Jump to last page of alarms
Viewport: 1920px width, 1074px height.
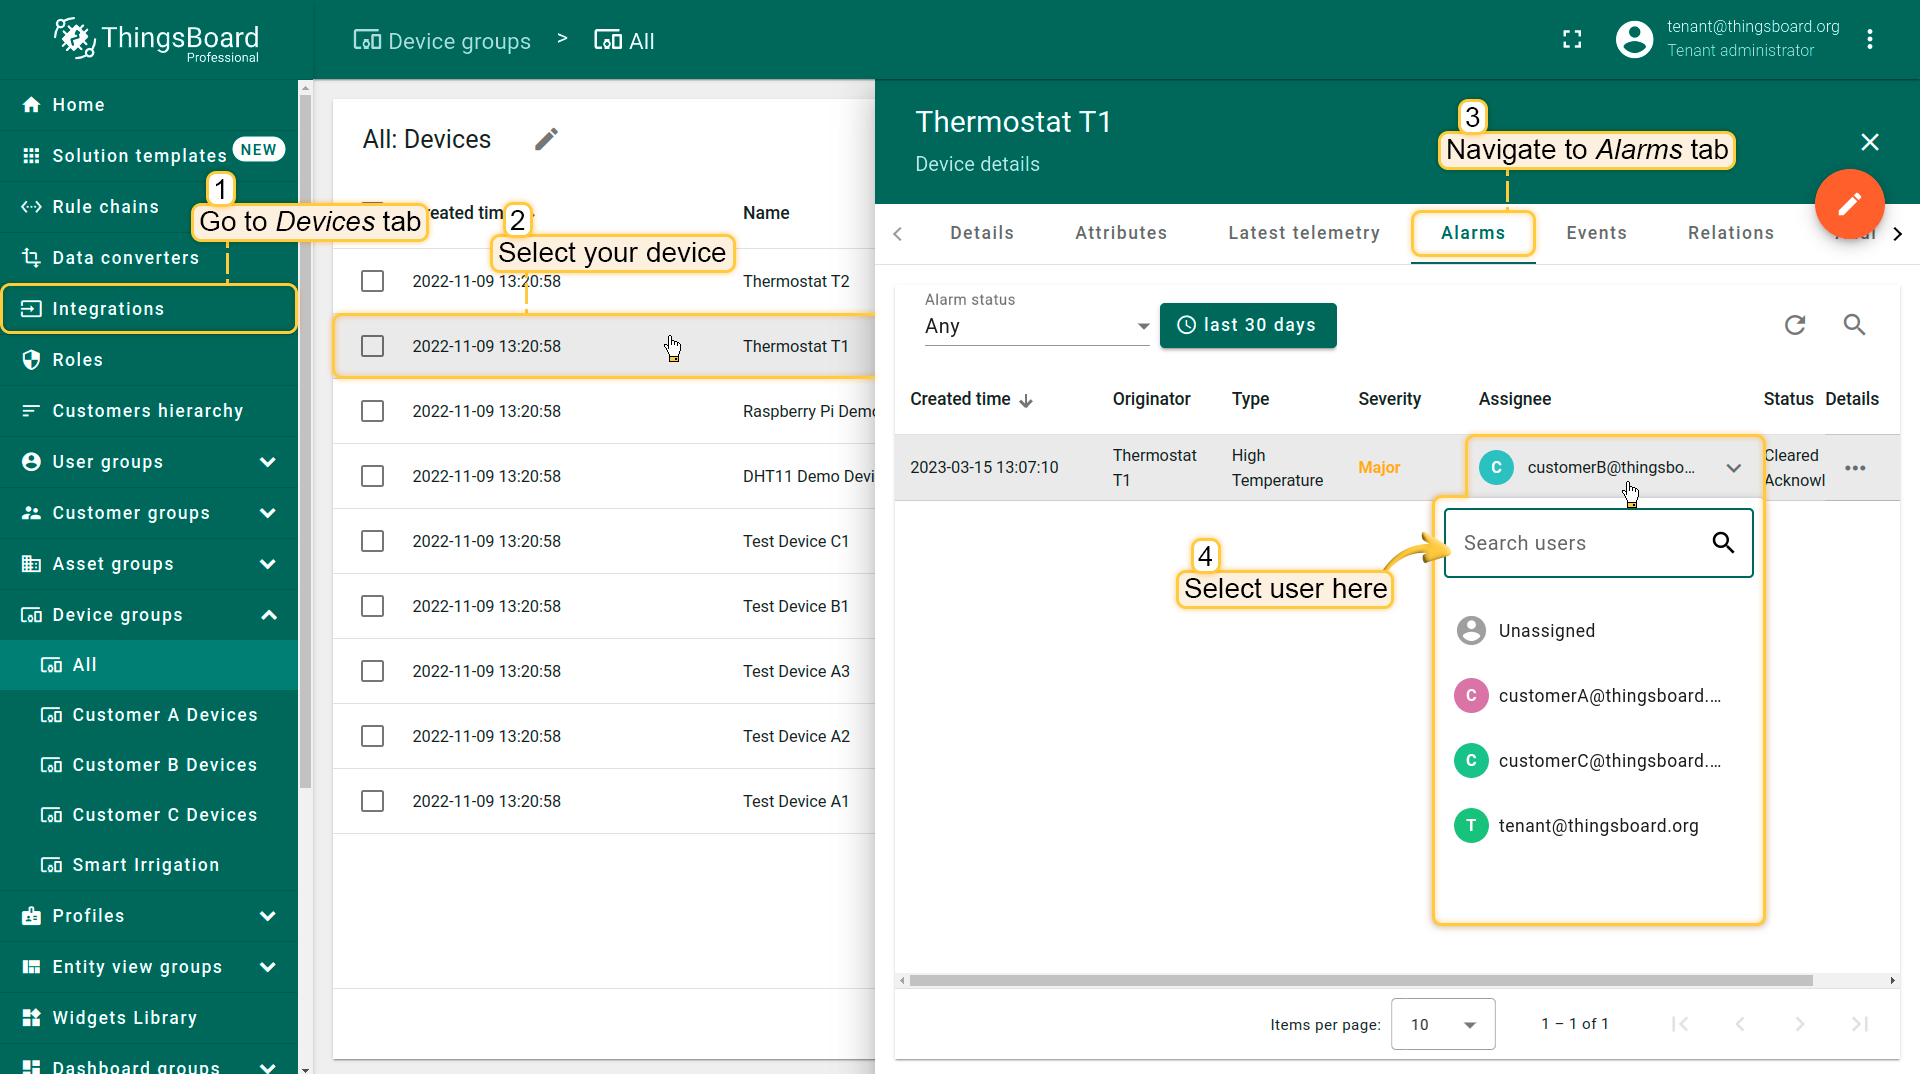(x=1860, y=1024)
